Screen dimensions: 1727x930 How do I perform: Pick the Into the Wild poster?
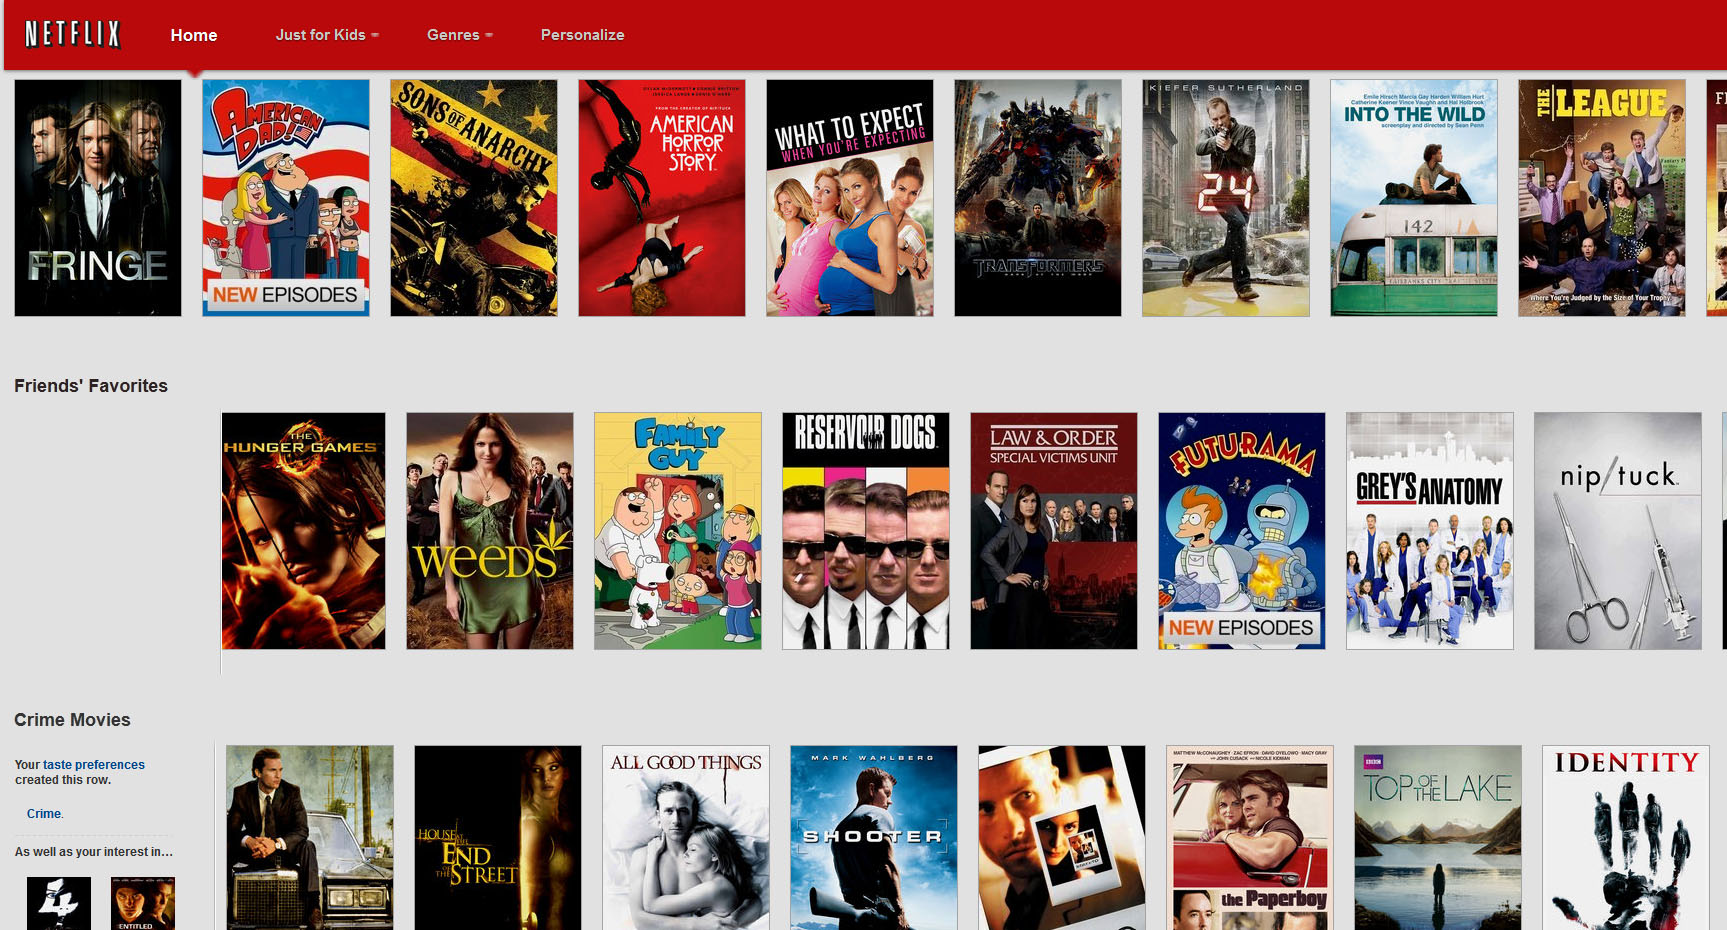point(1414,198)
